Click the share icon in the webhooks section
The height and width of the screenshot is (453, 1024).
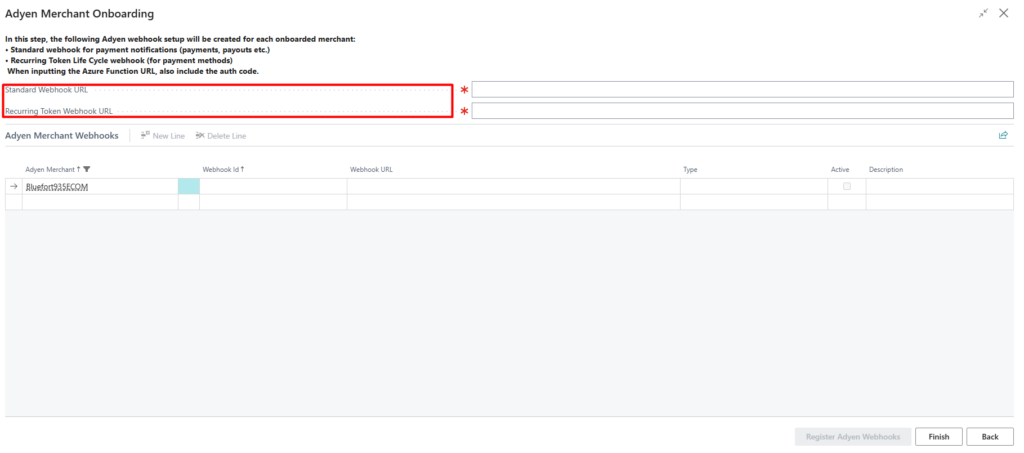(x=1003, y=135)
